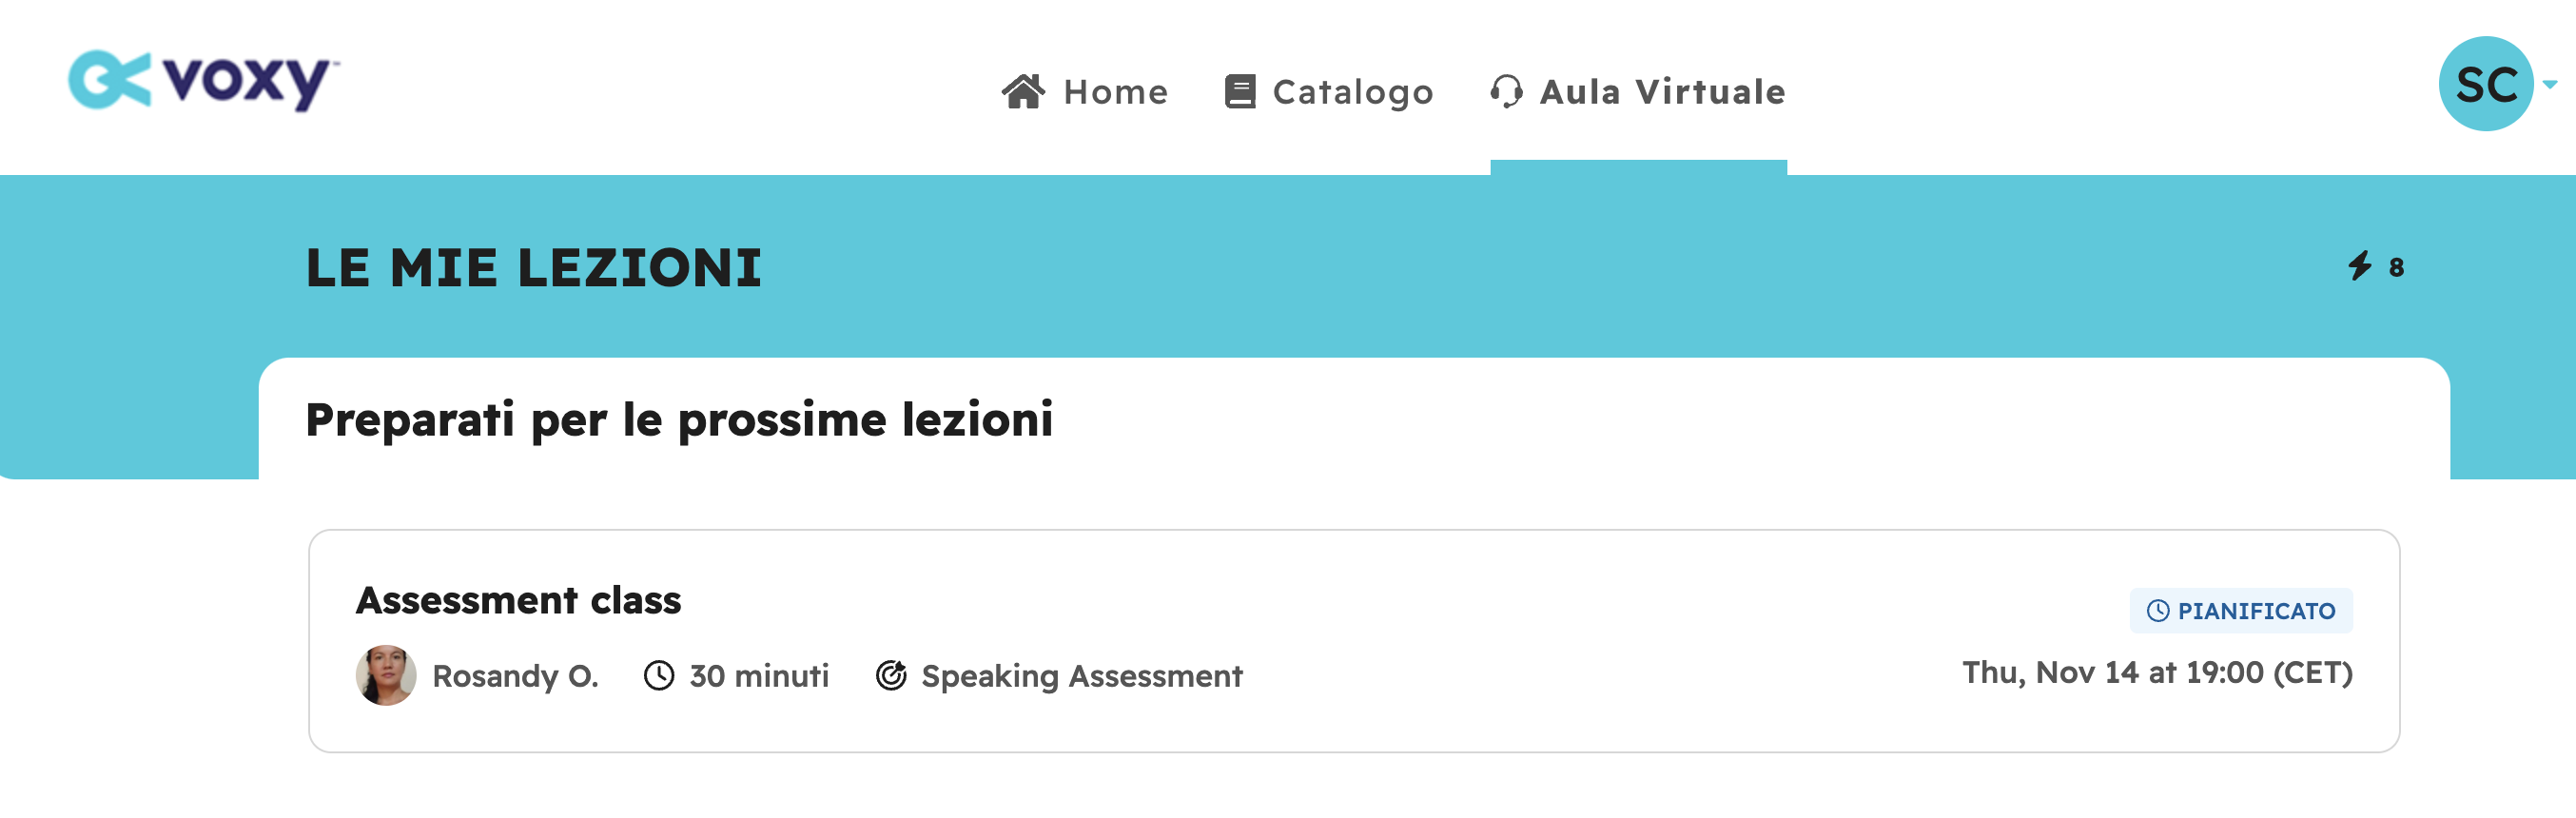This screenshot has width=2576, height=818.
Task: Select the Aula Virtuale tab
Action: [1638, 91]
